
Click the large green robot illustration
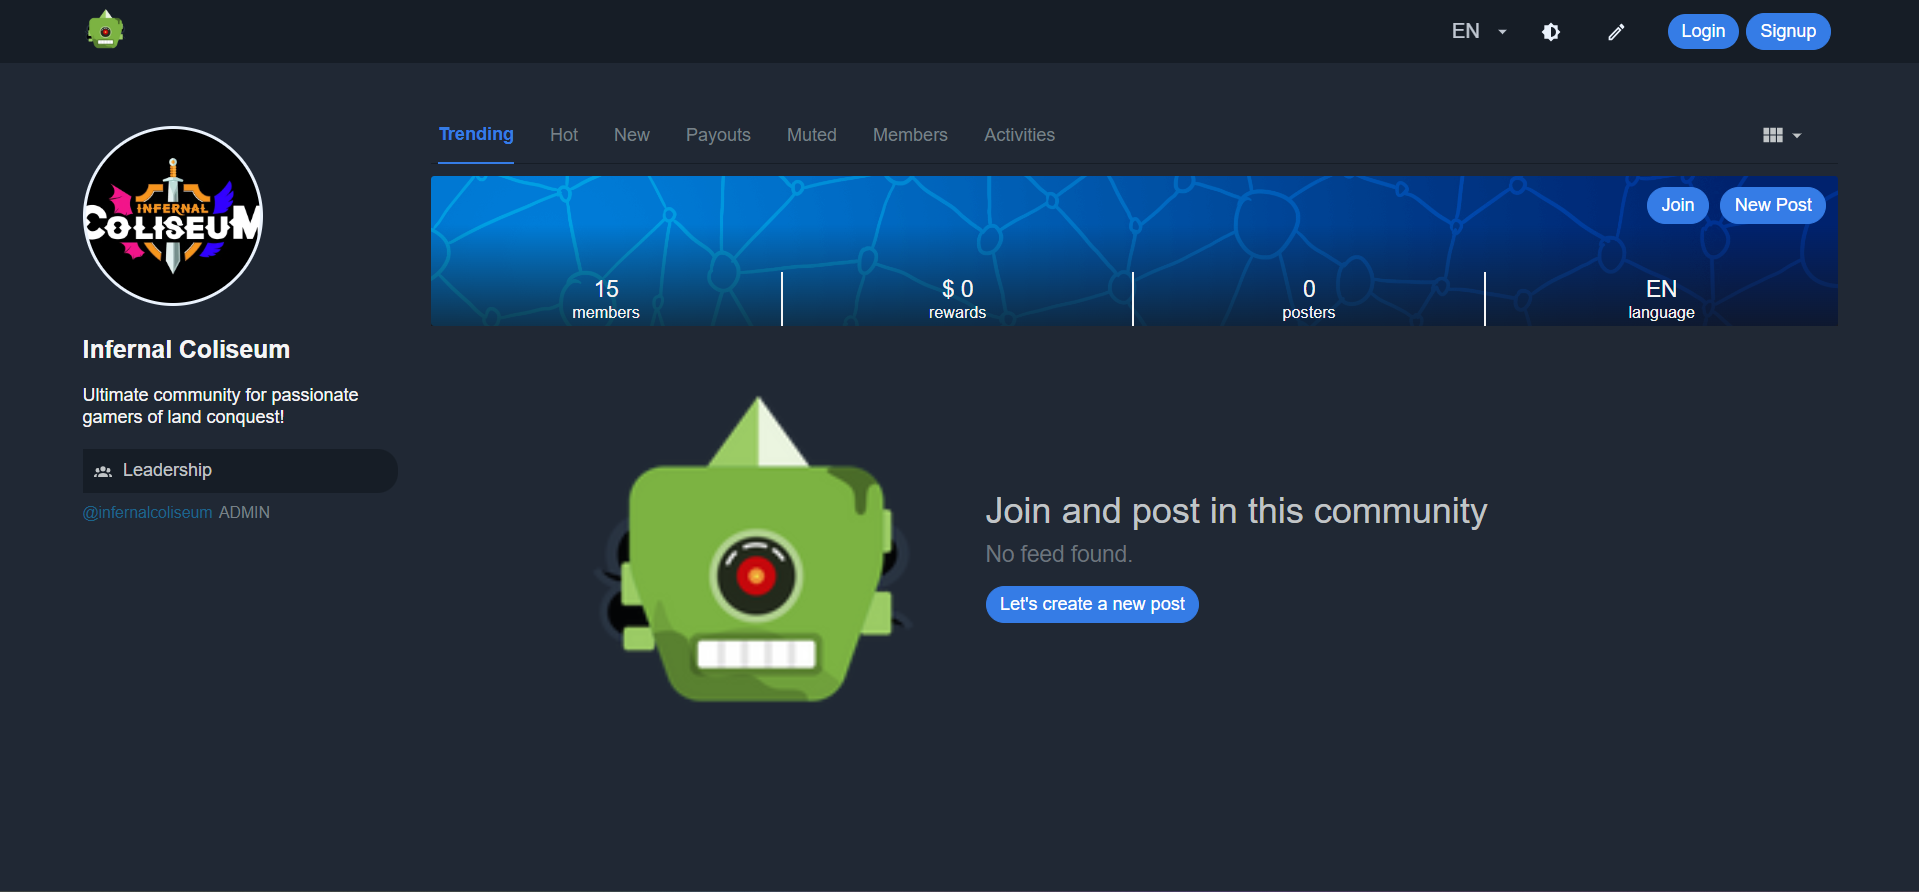point(755,550)
